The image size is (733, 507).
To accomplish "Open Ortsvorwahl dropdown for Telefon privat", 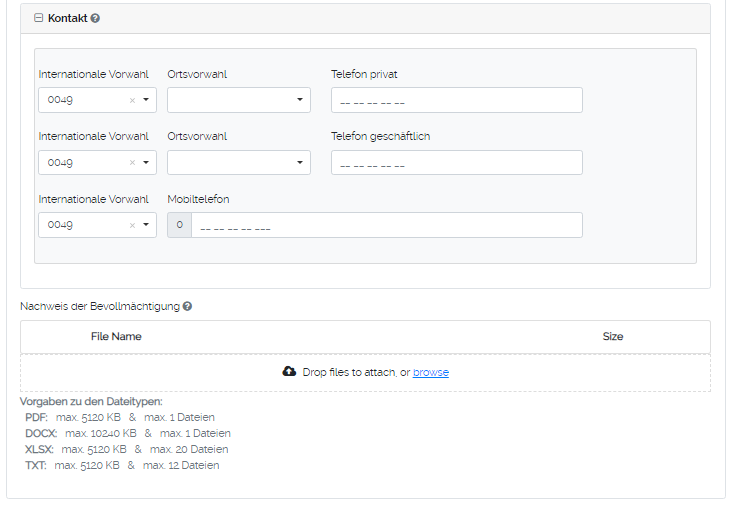I will 239,100.
